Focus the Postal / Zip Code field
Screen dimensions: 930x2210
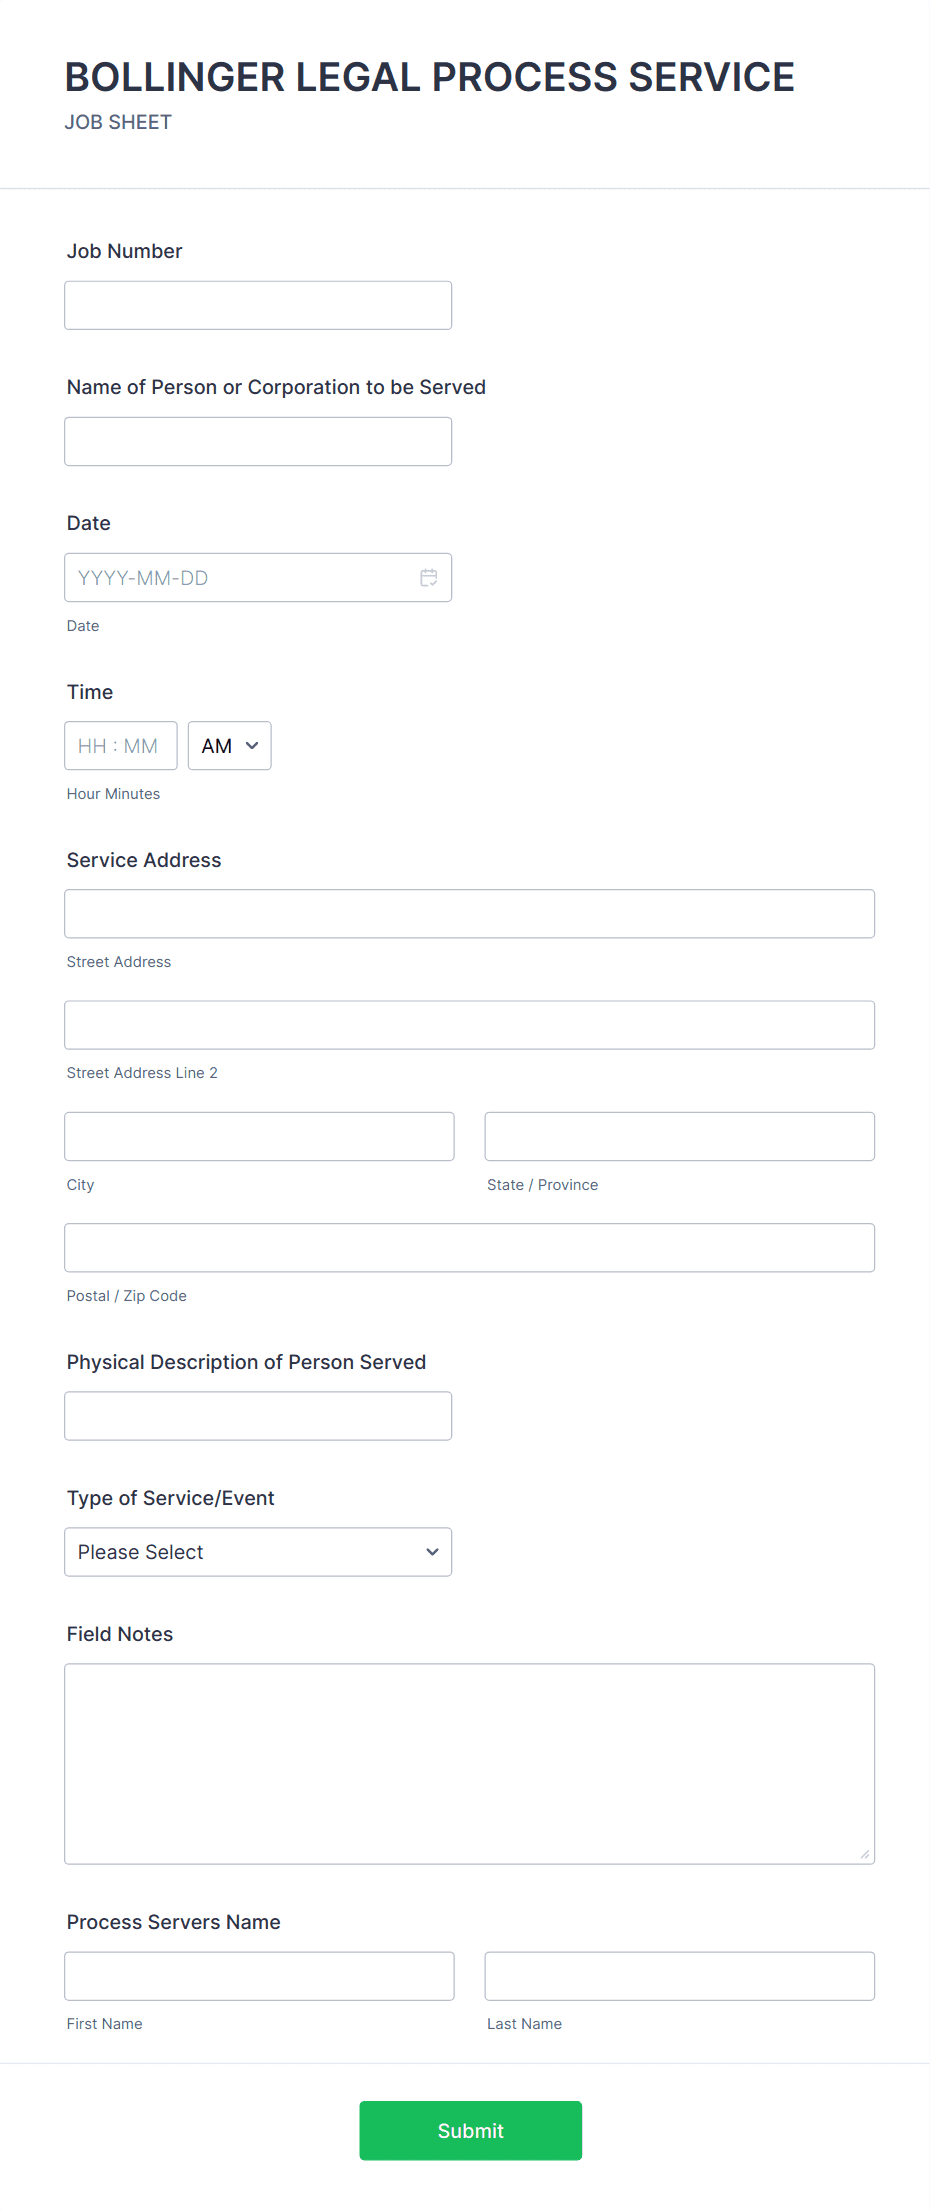pyautogui.click(x=469, y=1247)
